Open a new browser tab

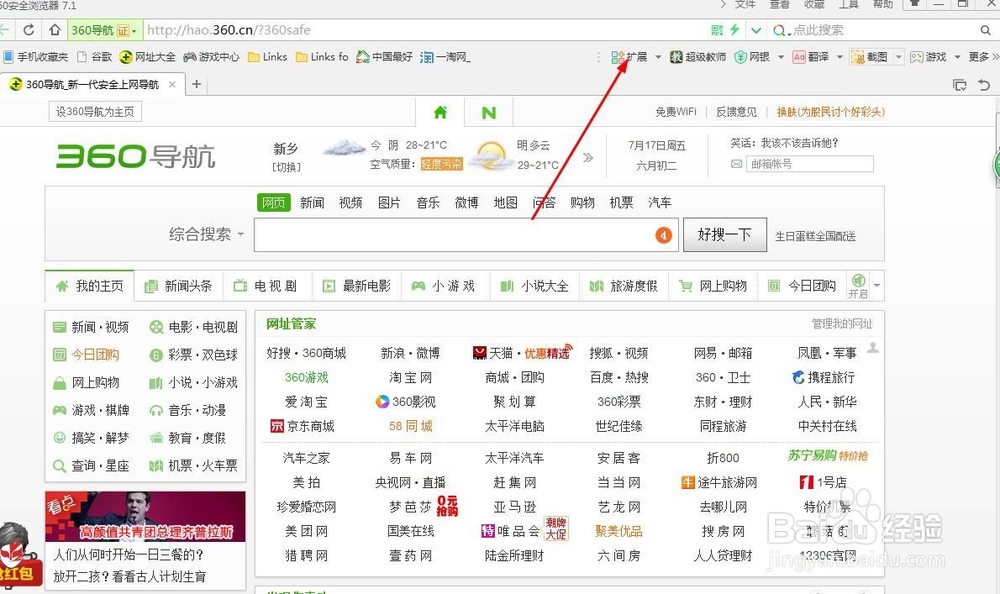click(196, 84)
